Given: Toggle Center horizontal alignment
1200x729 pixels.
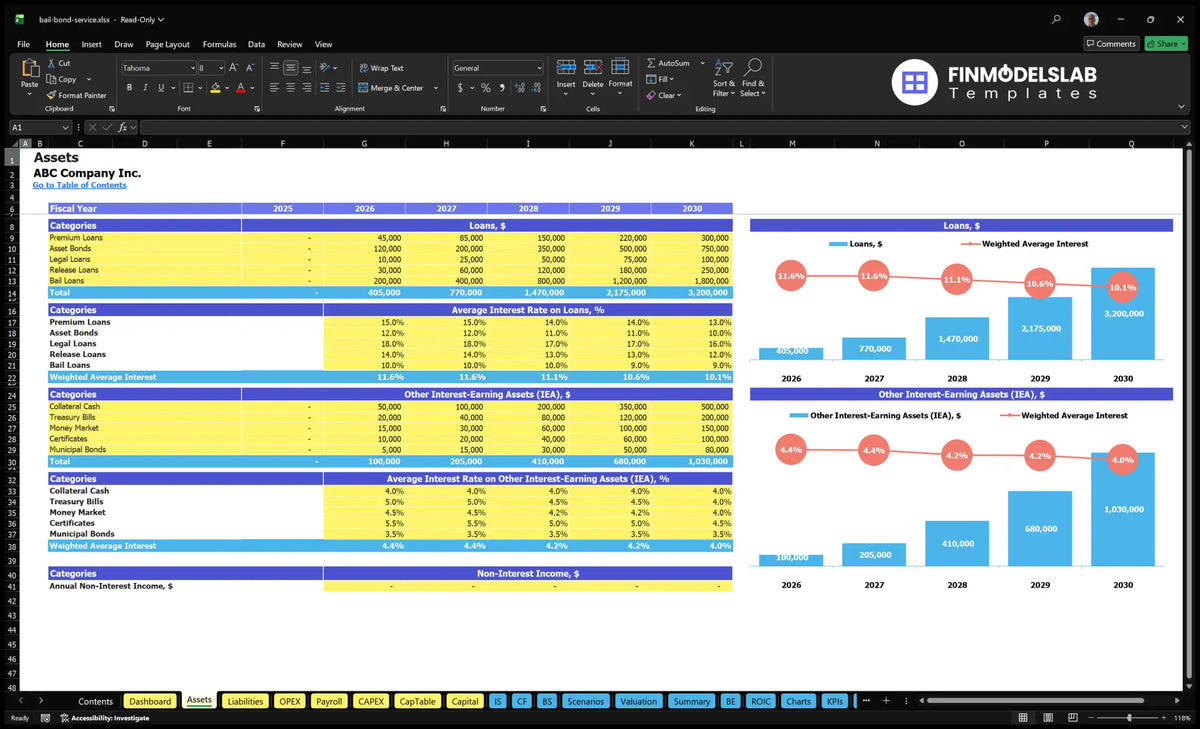Looking at the screenshot, I should [291, 88].
